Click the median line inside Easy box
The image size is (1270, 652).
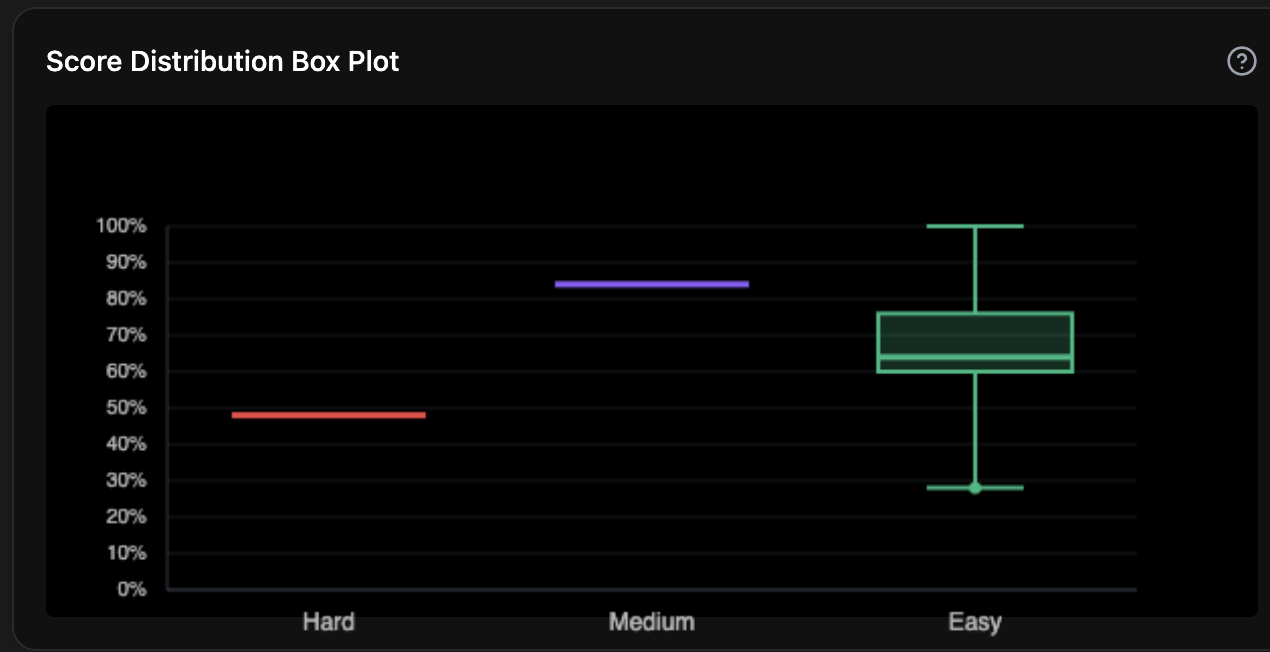tap(975, 356)
